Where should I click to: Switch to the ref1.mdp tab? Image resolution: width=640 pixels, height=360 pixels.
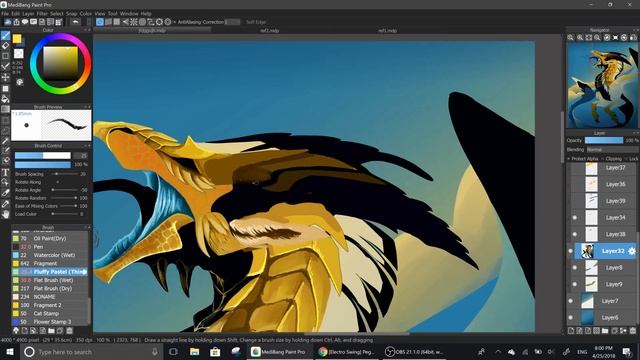[387, 31]
